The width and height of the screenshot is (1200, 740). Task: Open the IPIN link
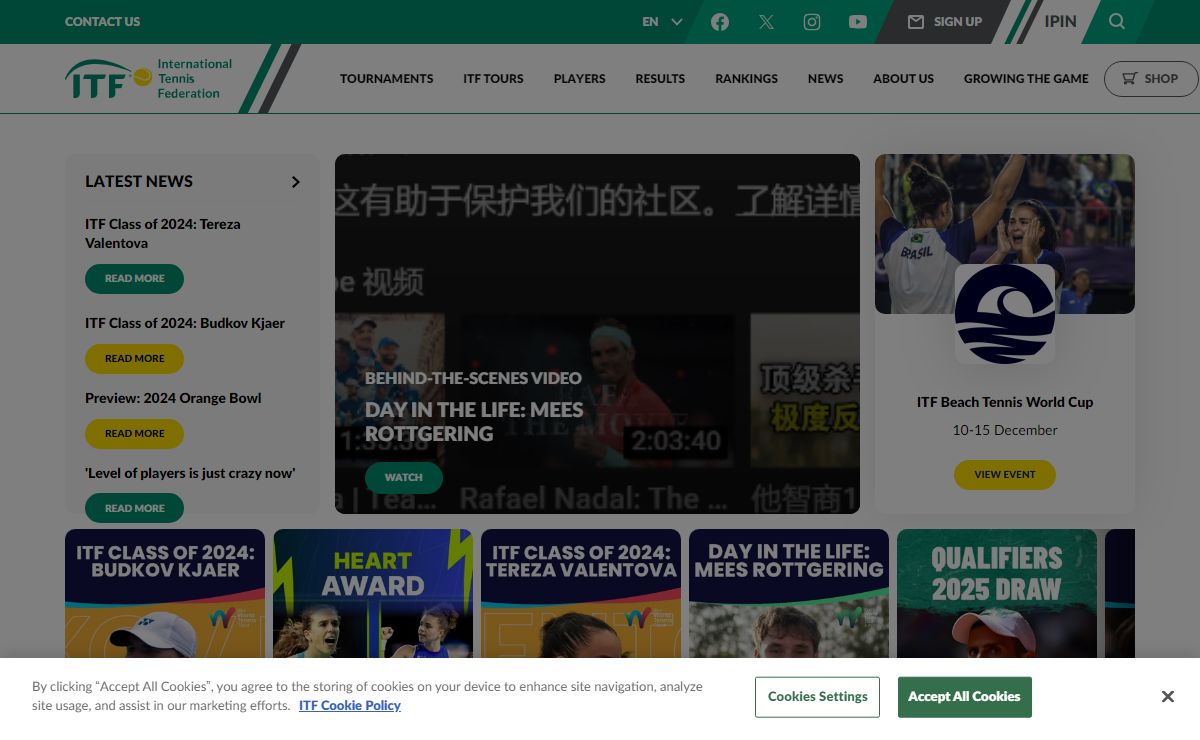[1061, 21]
